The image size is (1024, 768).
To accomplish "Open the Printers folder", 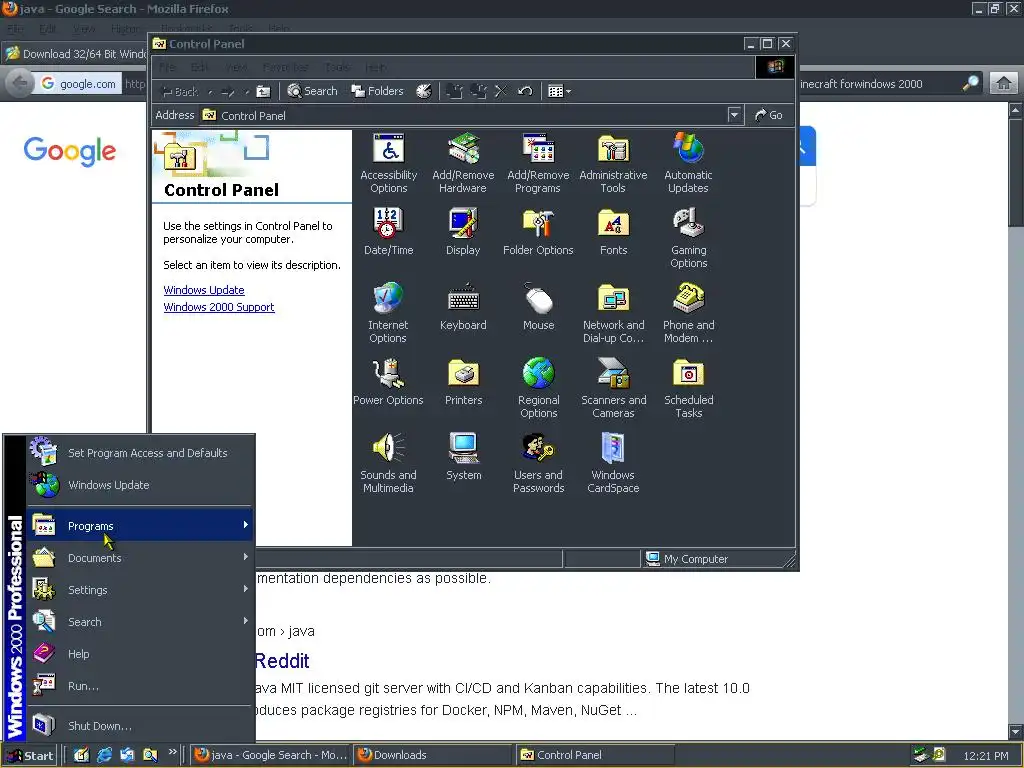I will 463,382.
